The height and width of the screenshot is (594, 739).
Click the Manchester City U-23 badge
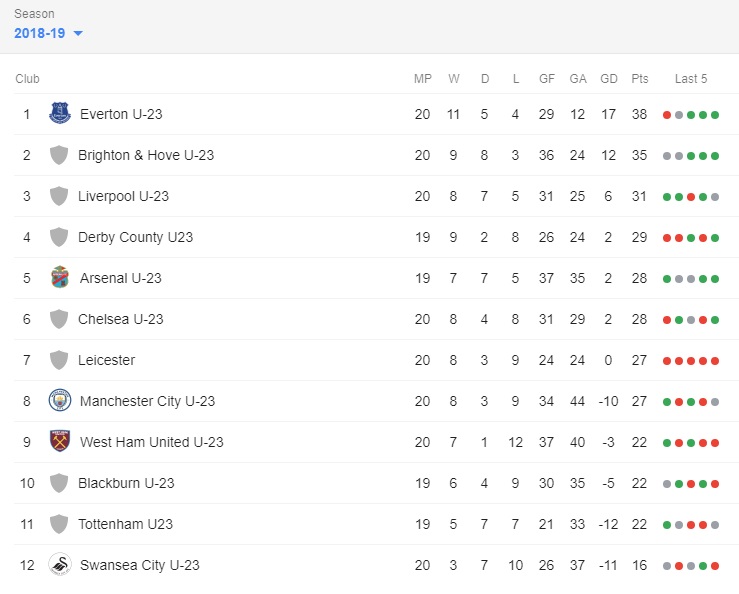pyautogui.click(x=60, y=401)
